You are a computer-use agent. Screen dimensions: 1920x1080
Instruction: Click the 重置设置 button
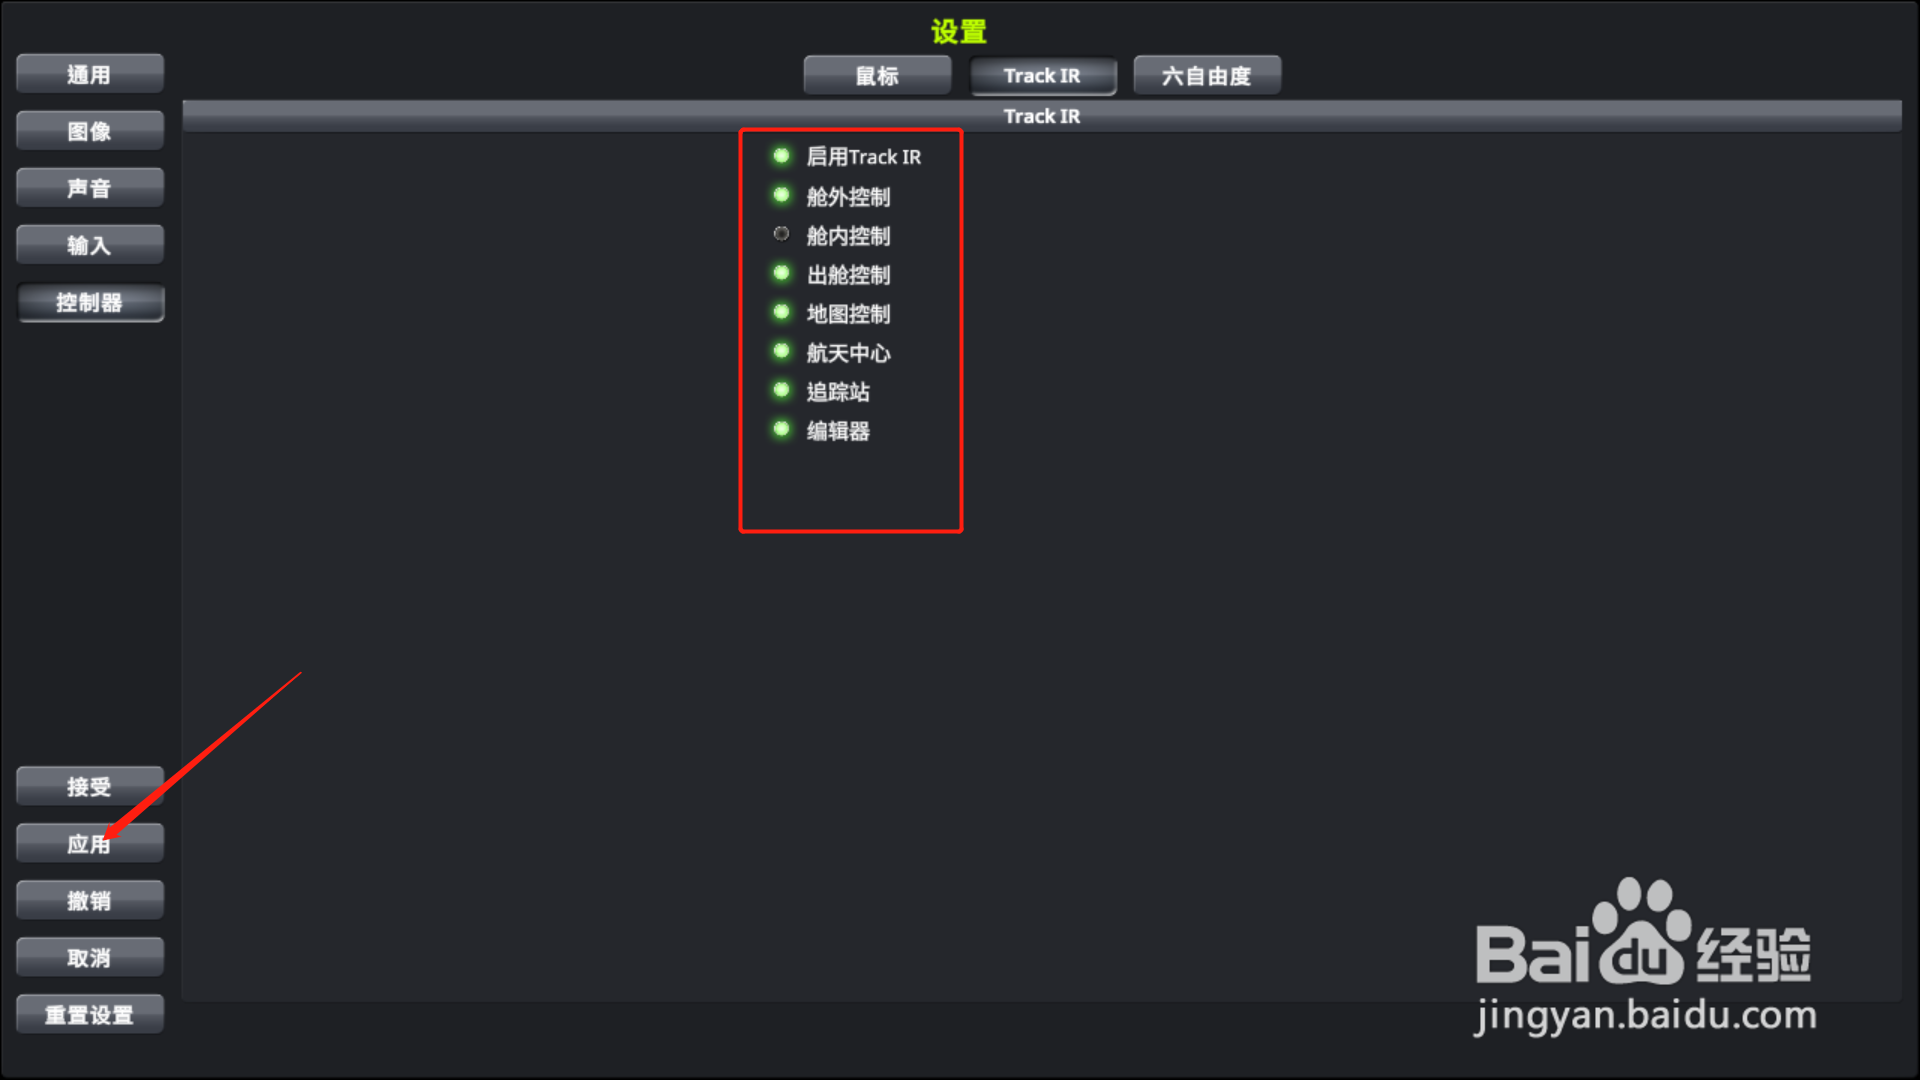pos(90,1015)
